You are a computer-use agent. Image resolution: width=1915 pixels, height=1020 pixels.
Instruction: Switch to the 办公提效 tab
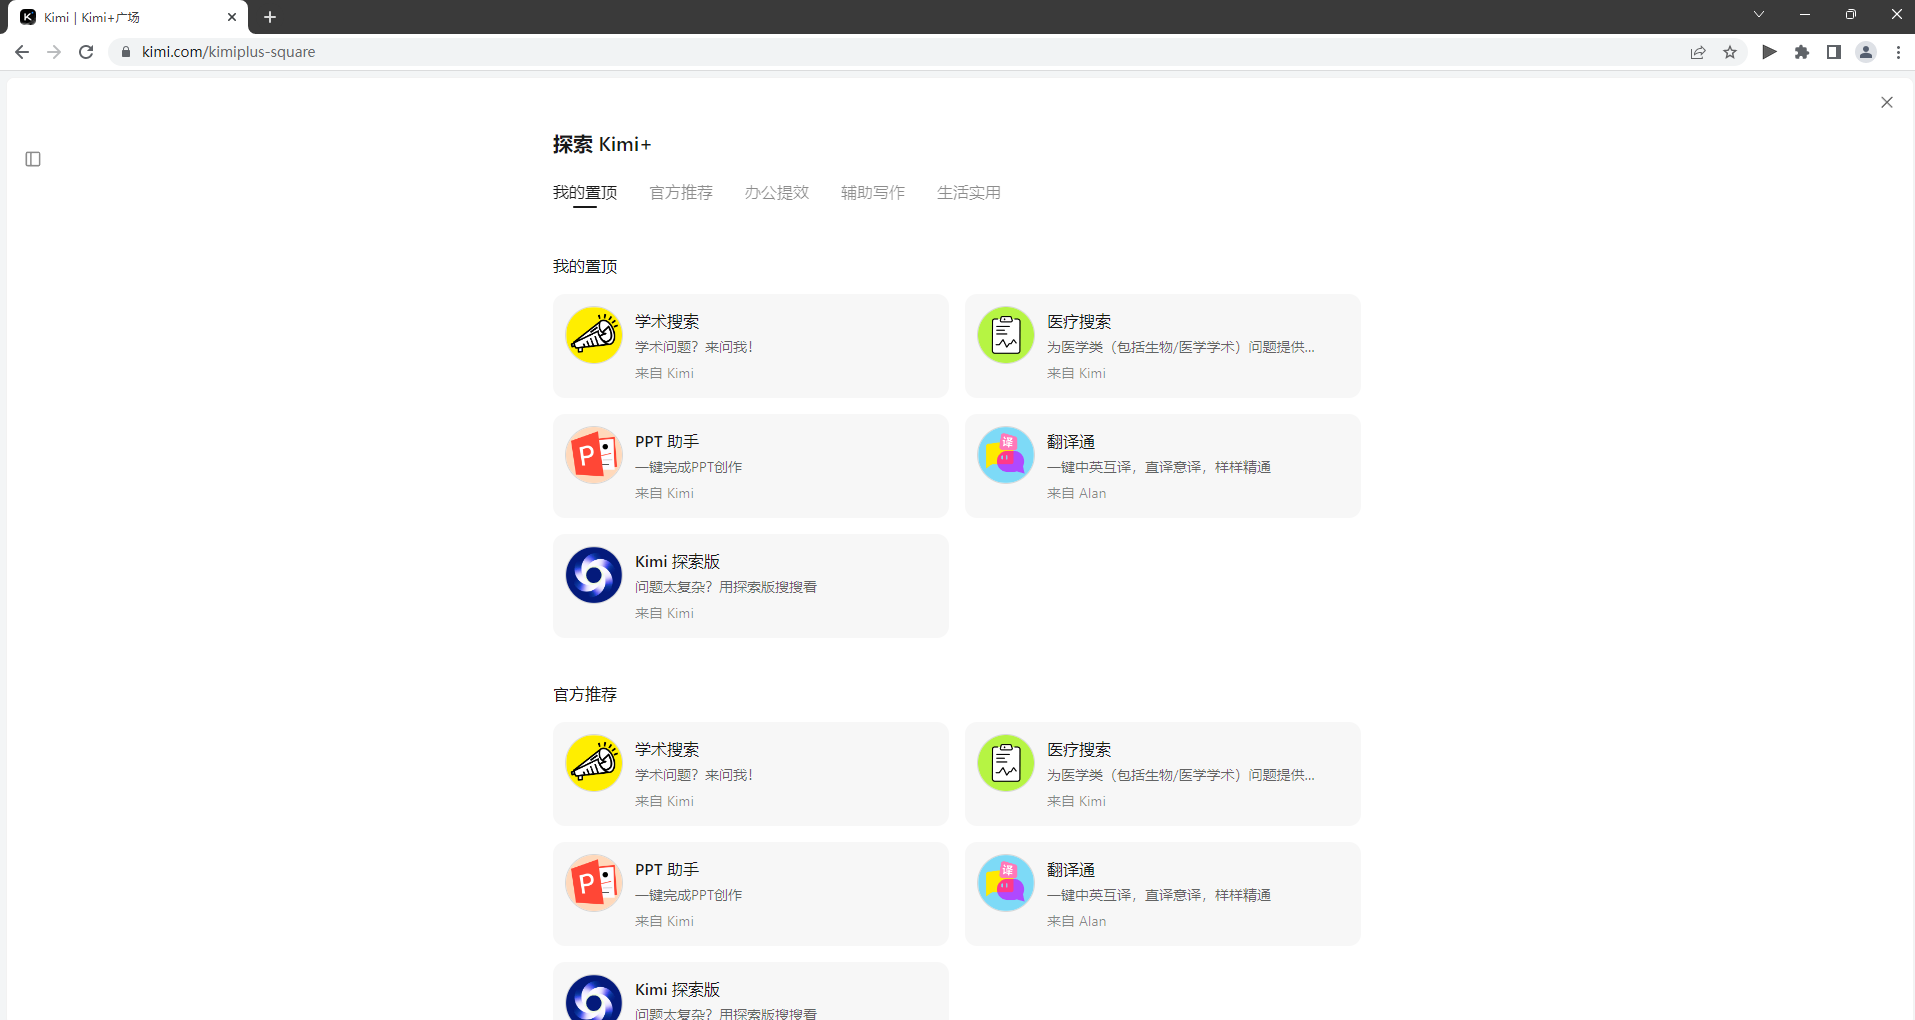777,192
